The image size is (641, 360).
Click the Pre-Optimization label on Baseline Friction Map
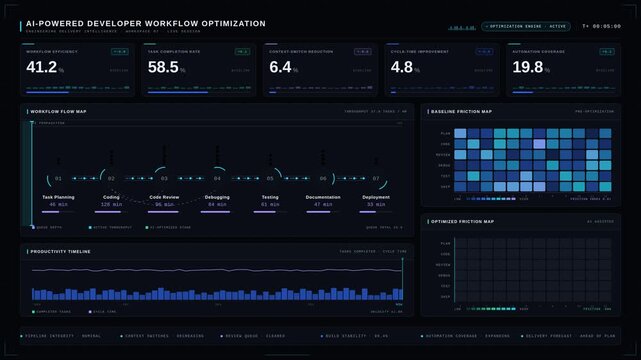(594, 112)
